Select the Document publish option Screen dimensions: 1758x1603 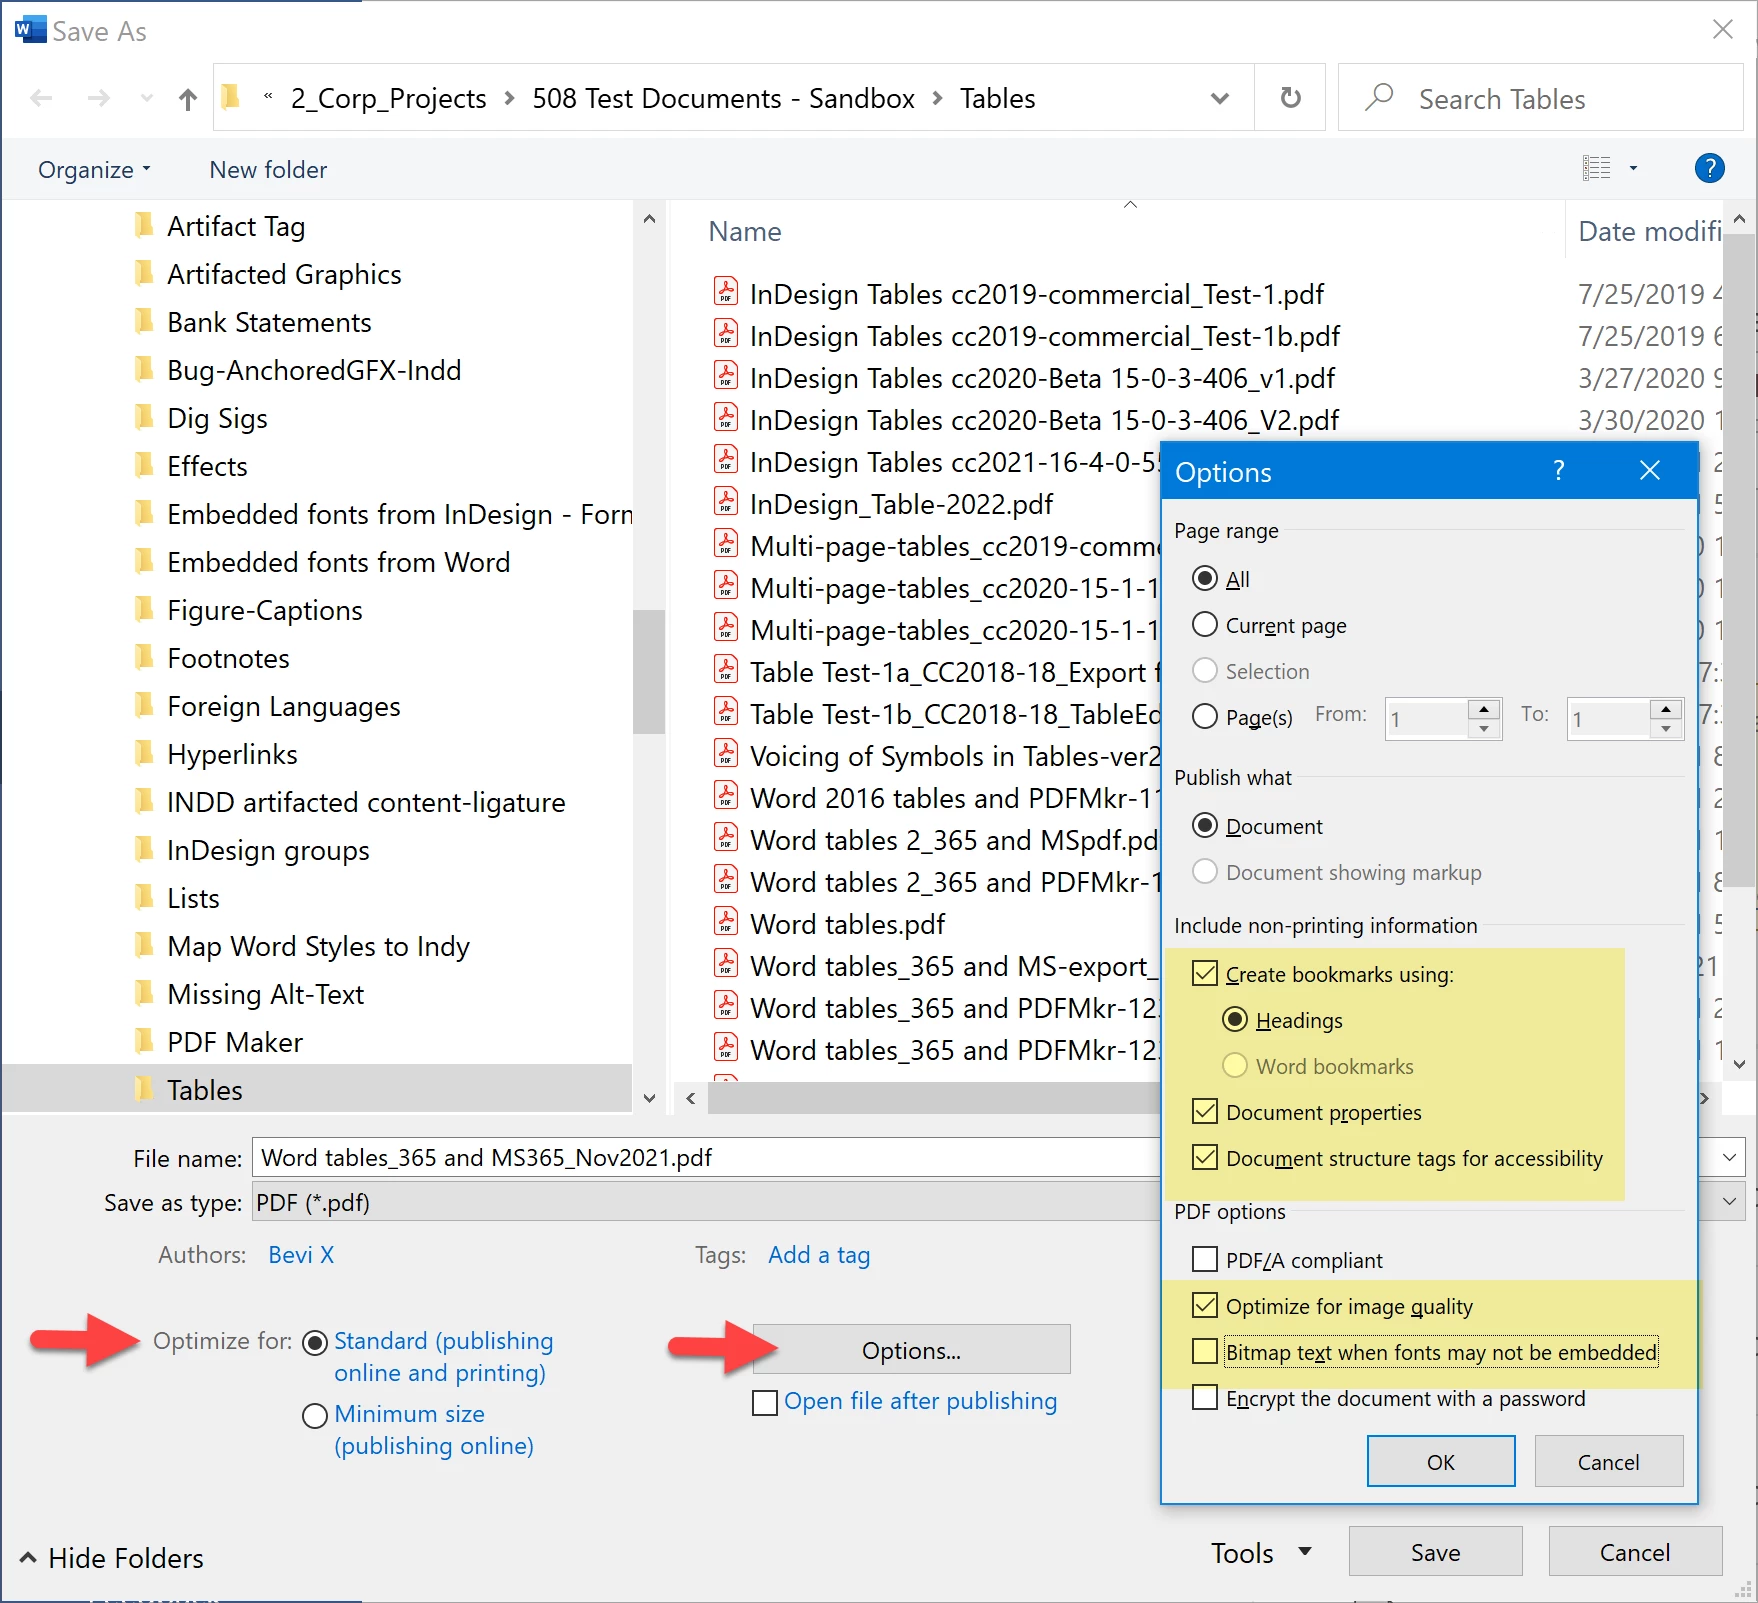pos(1205,826)
